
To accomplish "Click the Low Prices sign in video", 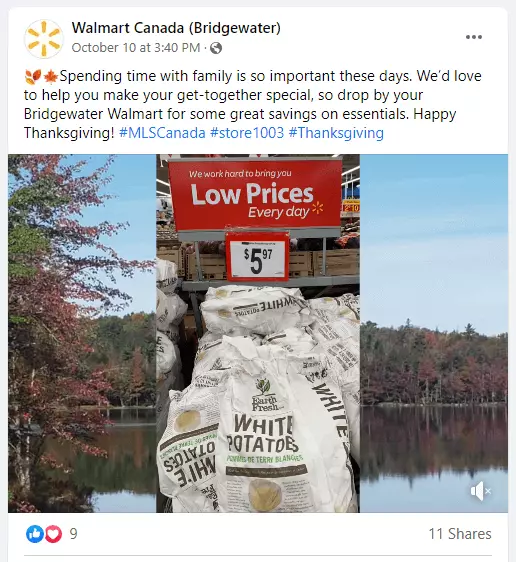I will (255, 195).
